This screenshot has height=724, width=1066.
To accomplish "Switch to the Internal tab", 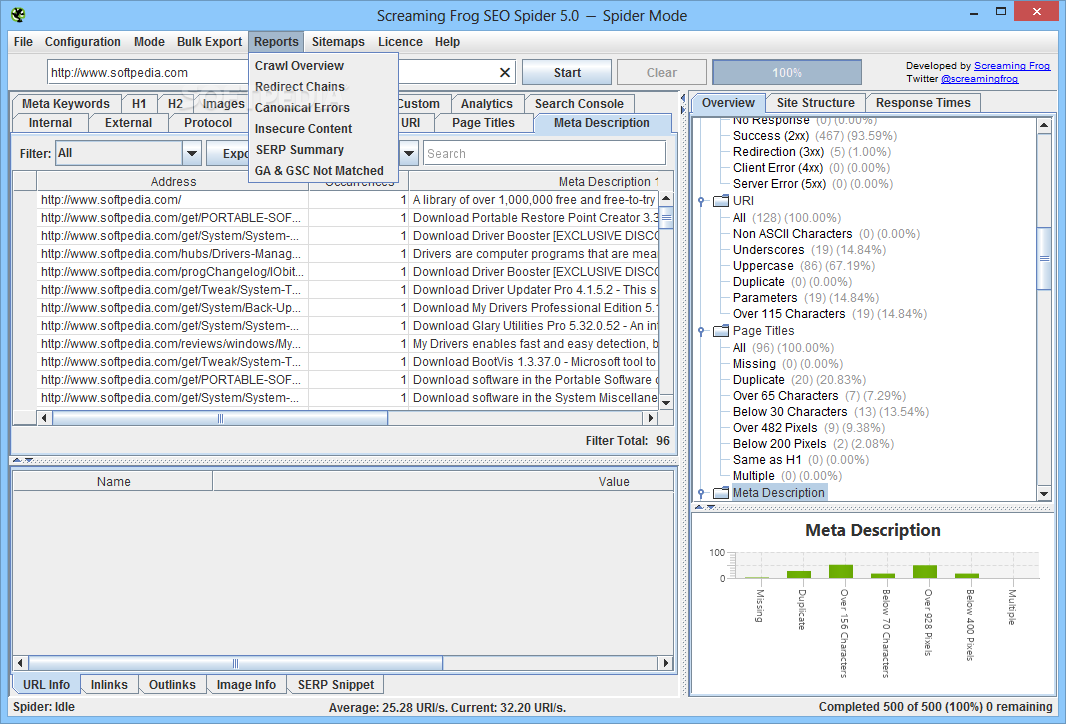I will (50, 123).
